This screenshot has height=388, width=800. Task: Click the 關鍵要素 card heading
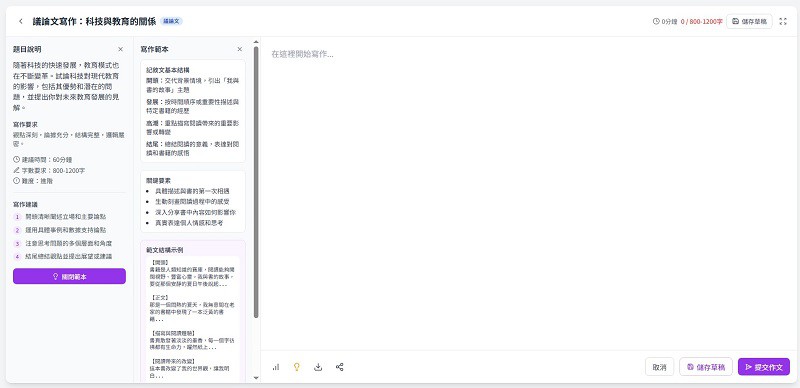point(158,181)
